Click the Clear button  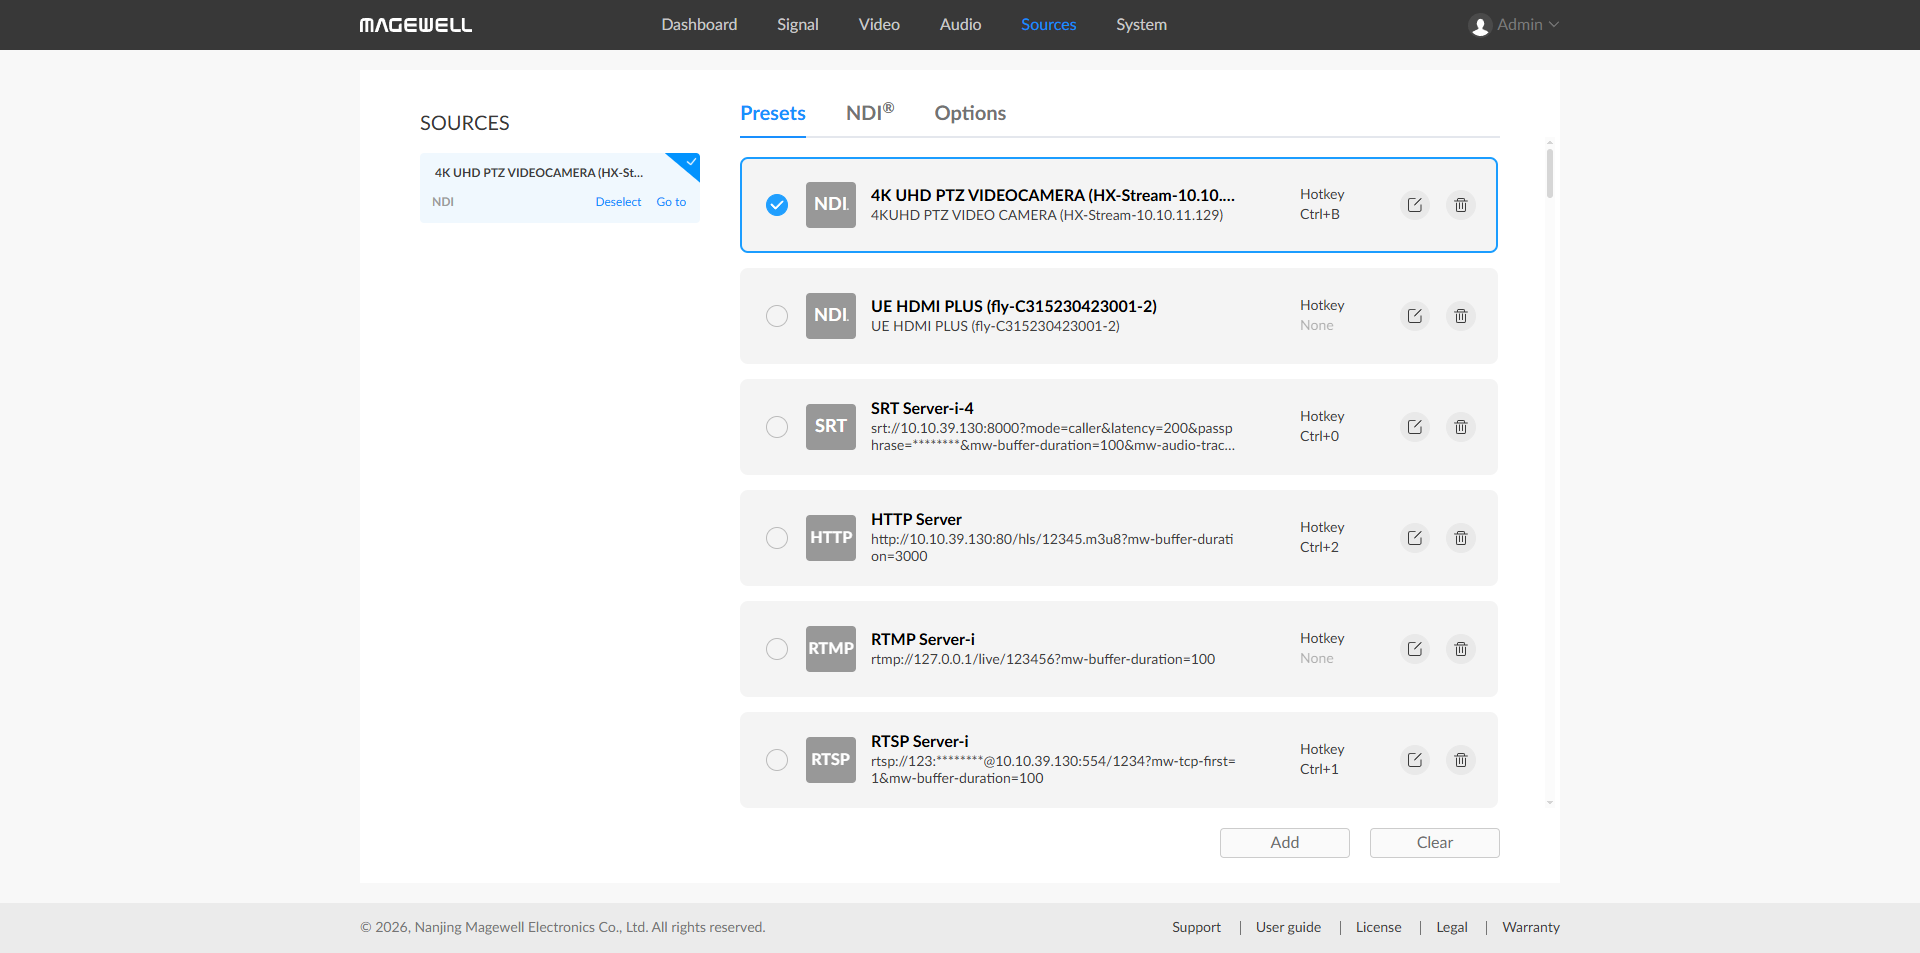pyautogui.click(x=1434, y=843)
